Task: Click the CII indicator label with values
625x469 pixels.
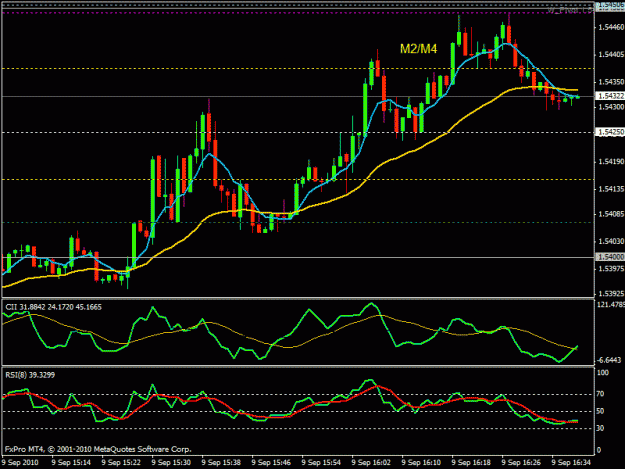Action: pos(53,307)
